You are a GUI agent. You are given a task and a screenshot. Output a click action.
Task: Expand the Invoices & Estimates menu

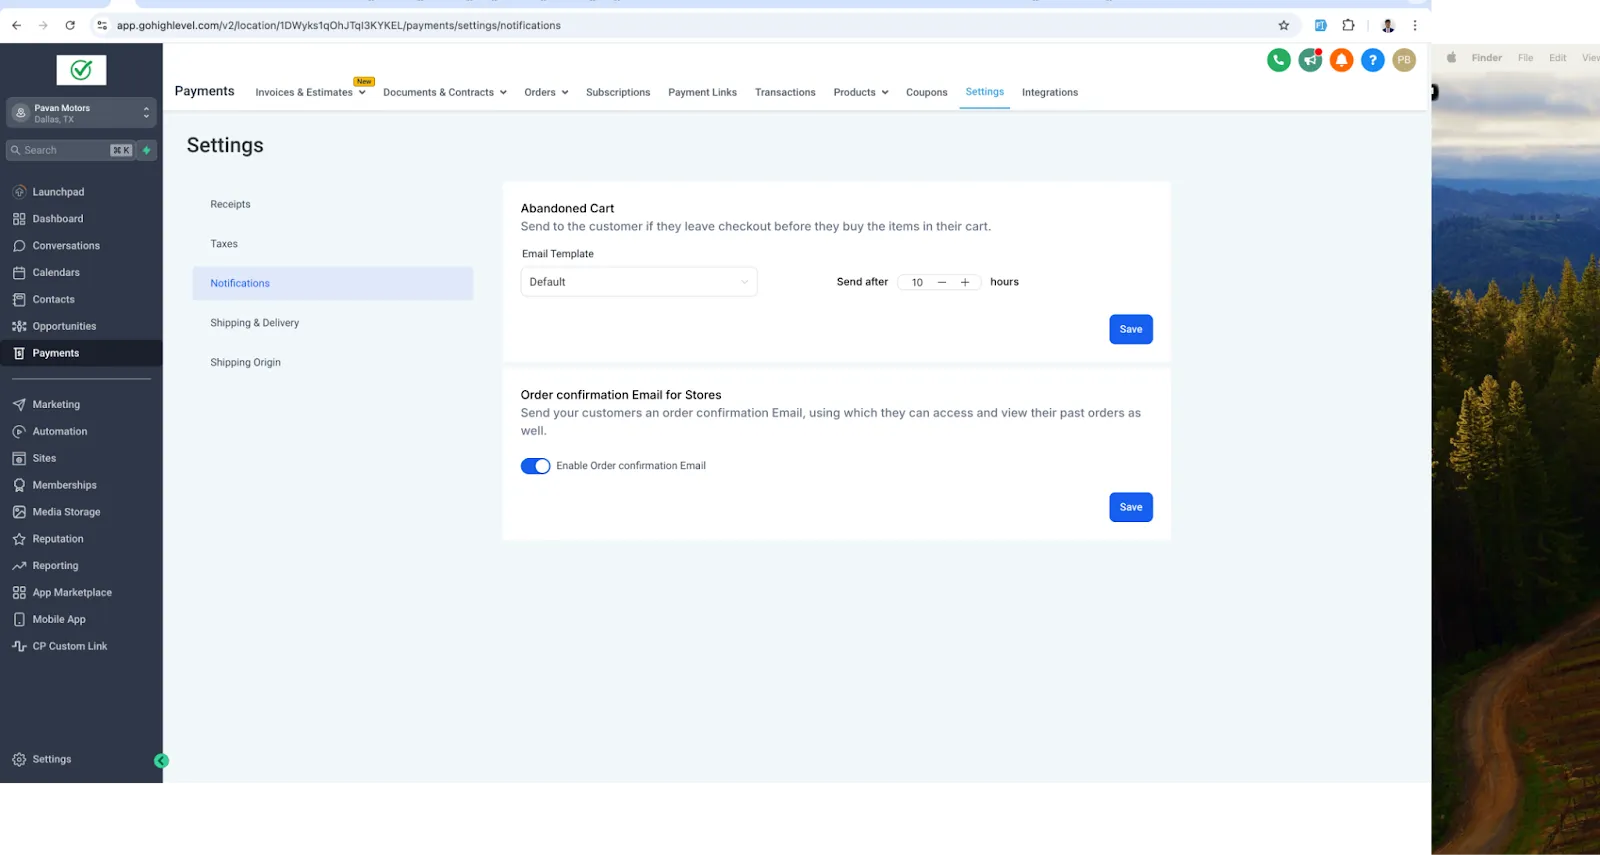pyautogui.click(x=310, y=92)
